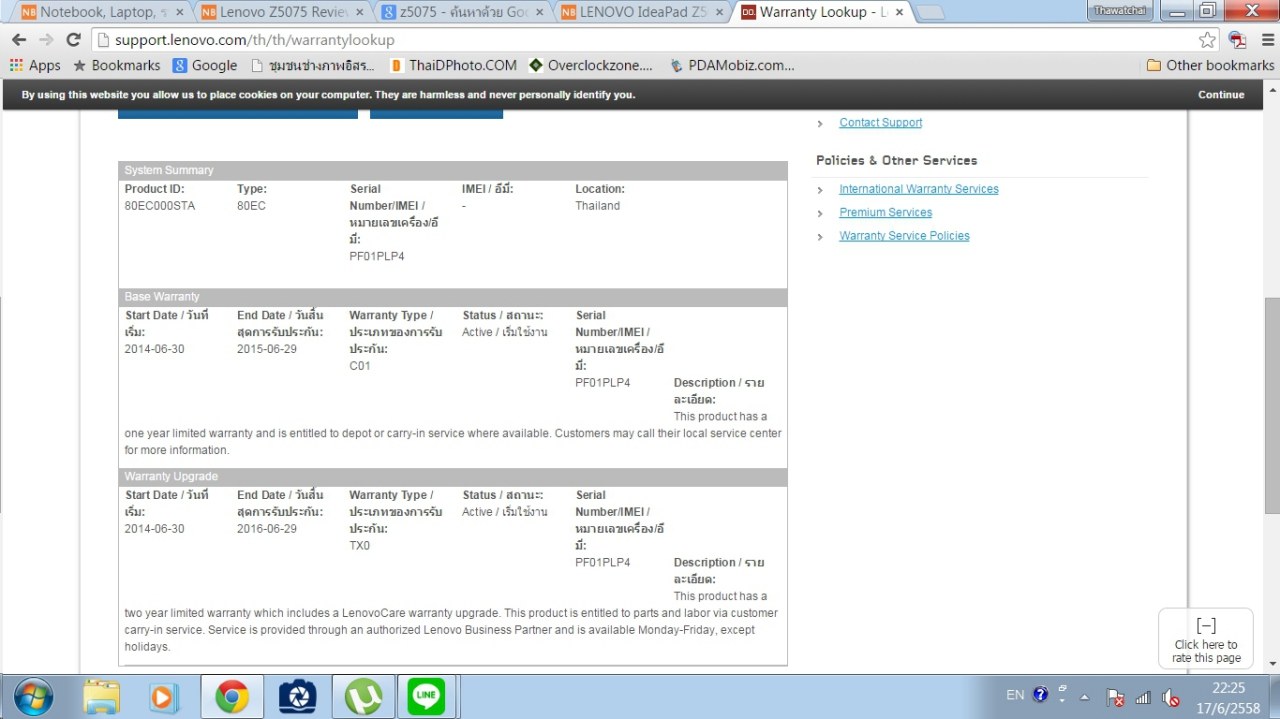Open Warranty Service Policies link
The width and height of the screenshot is (1280, 719).
pos(904,236)
